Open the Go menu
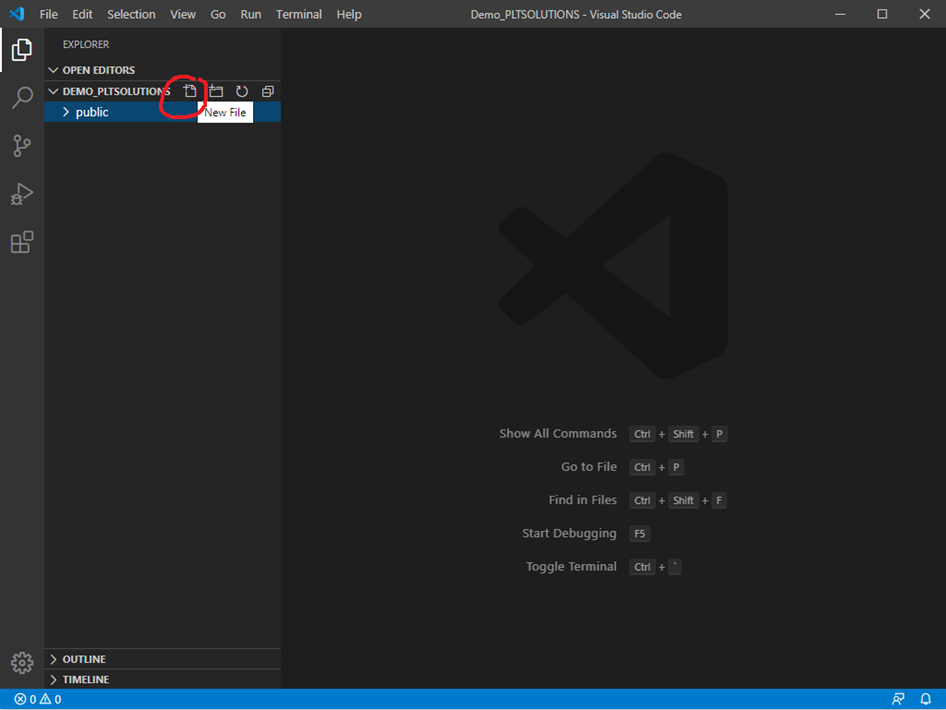 click(x=218, y=14)
